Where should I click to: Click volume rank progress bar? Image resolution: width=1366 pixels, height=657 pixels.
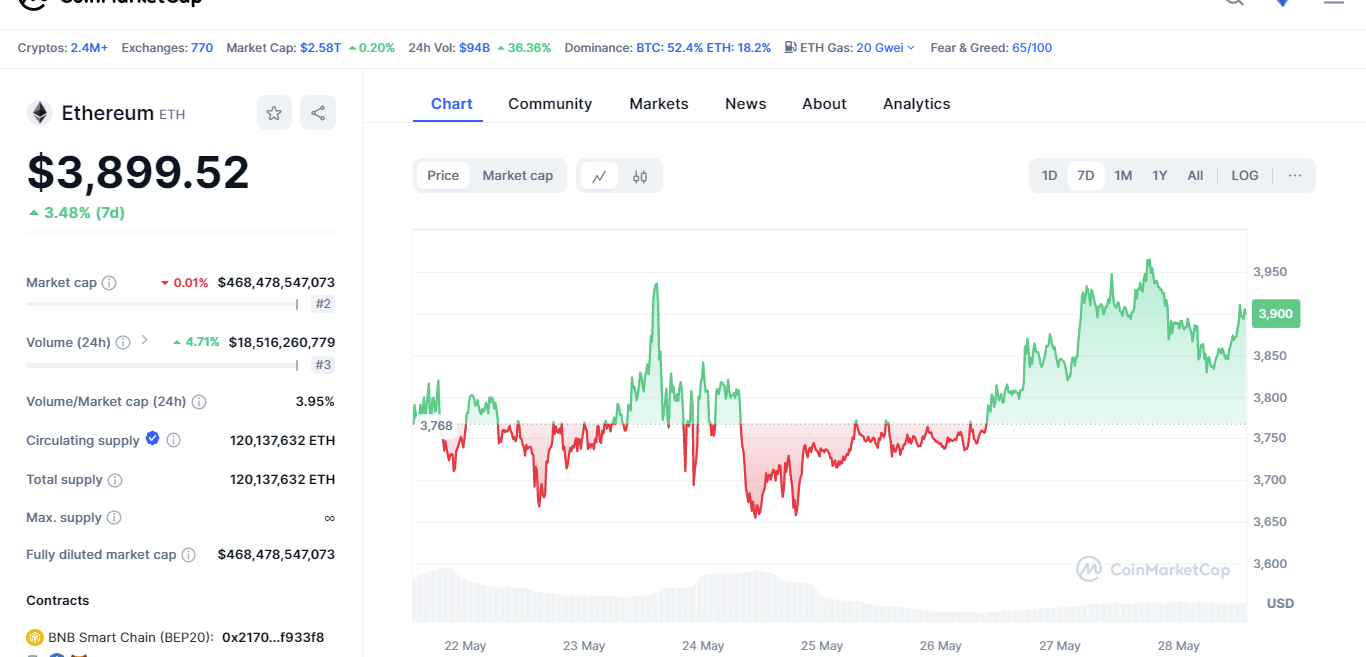click(162, 365)
